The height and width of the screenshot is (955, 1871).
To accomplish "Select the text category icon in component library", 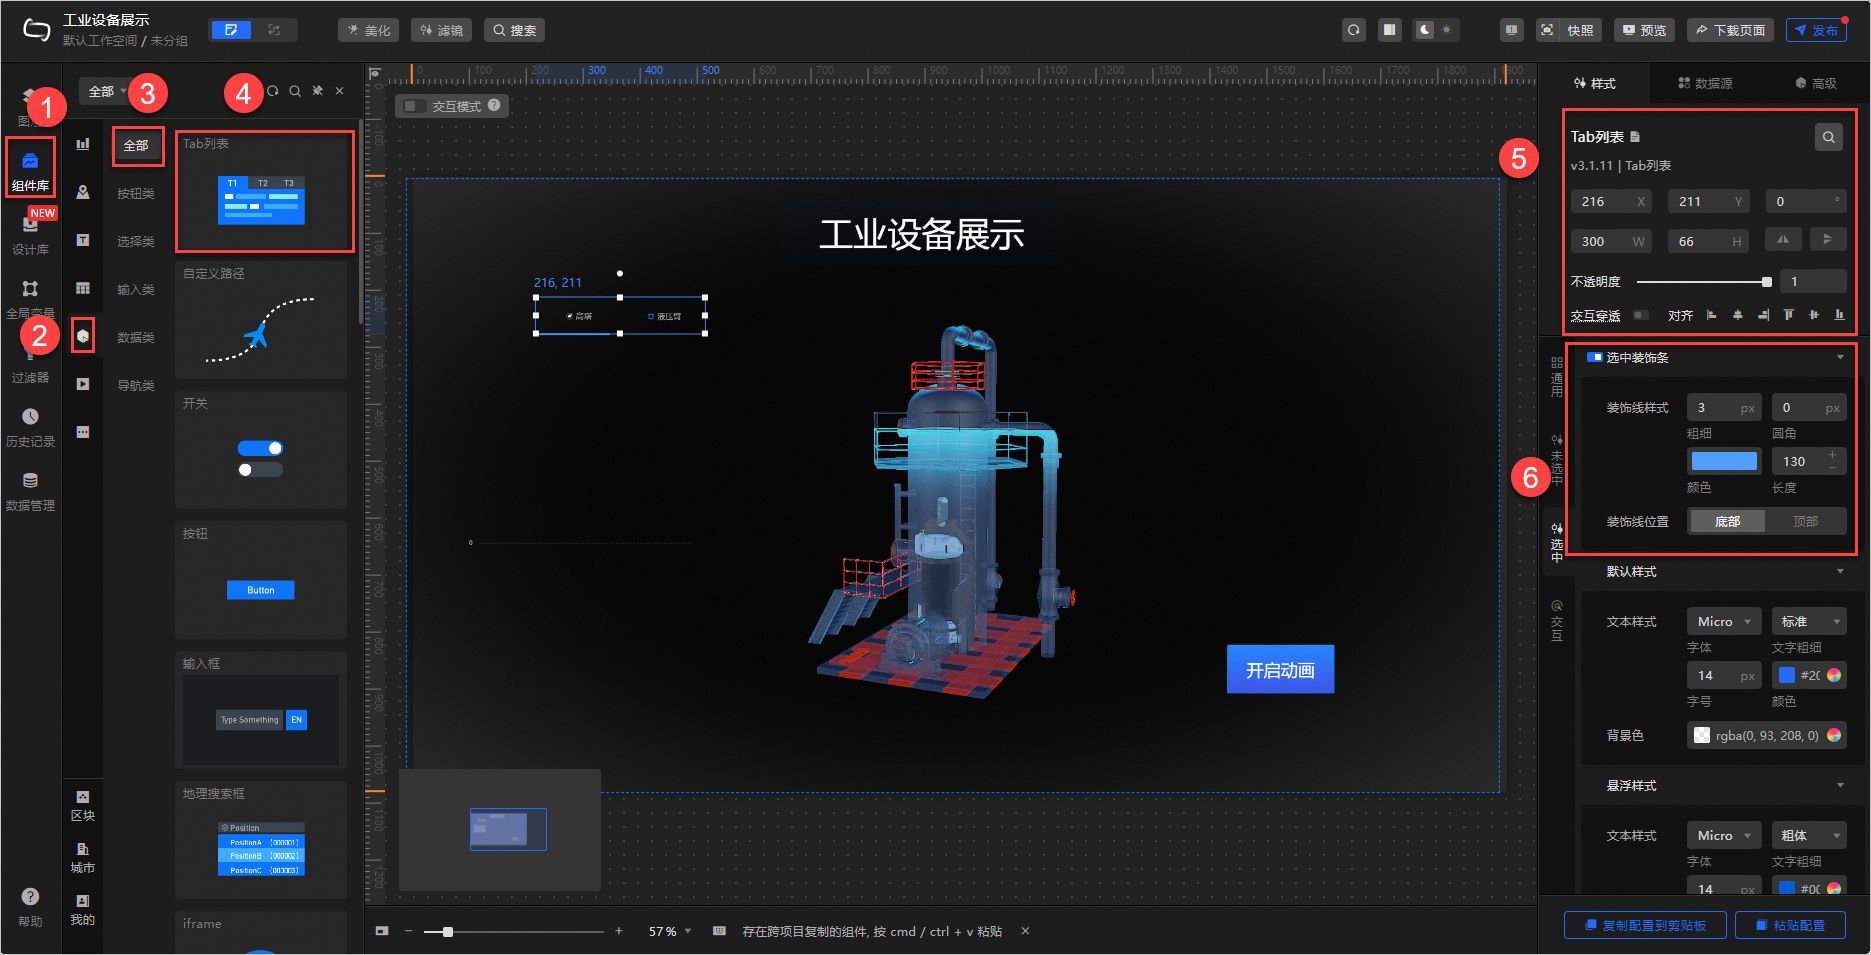I will (x=83, y=240).
